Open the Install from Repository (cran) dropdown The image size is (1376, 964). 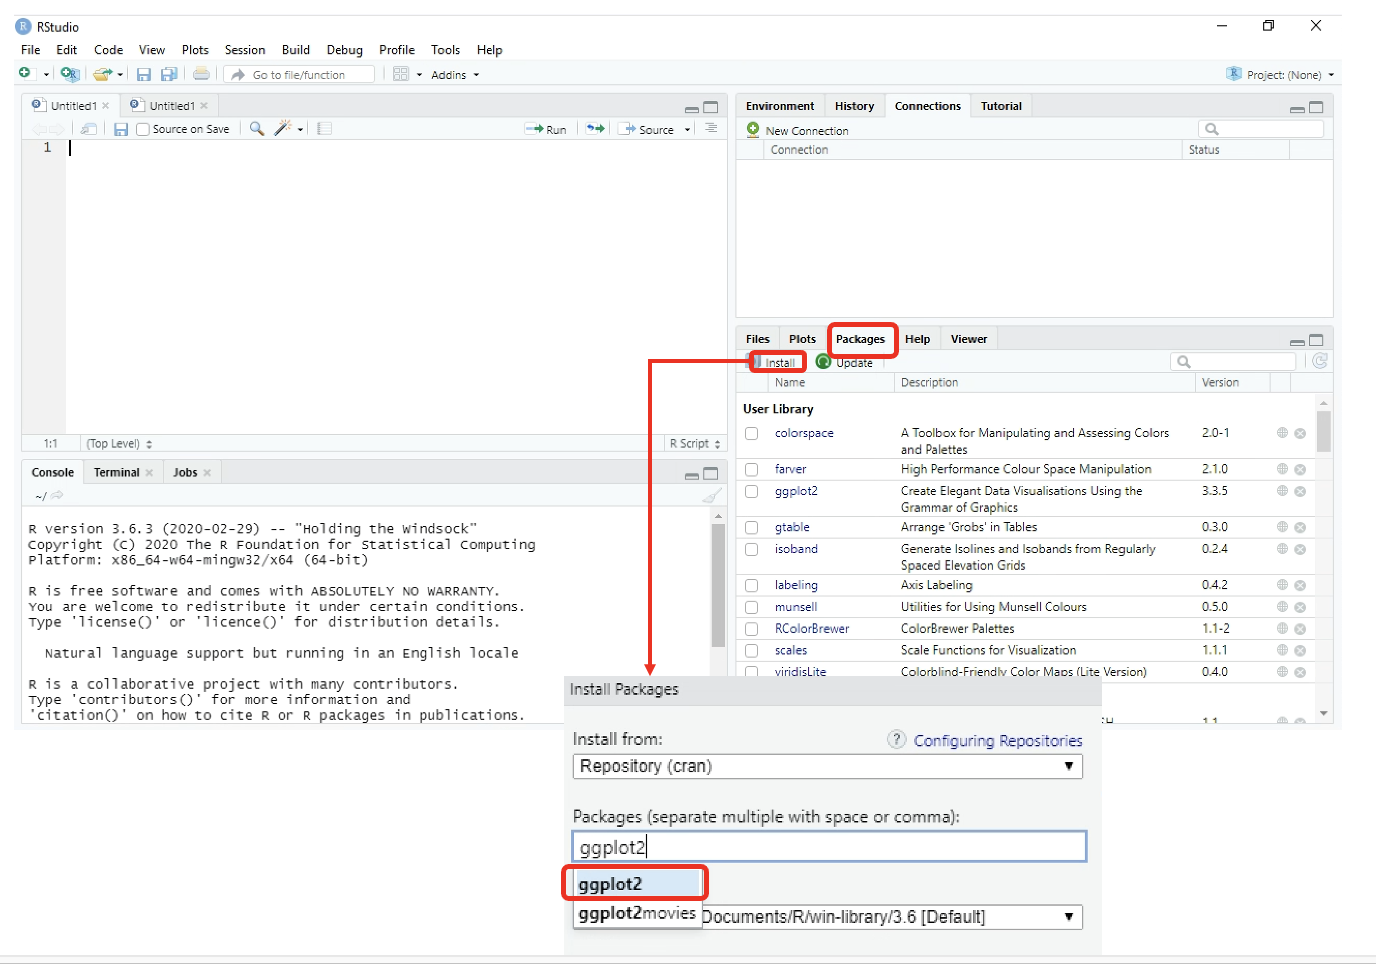[x=828, y=766]
